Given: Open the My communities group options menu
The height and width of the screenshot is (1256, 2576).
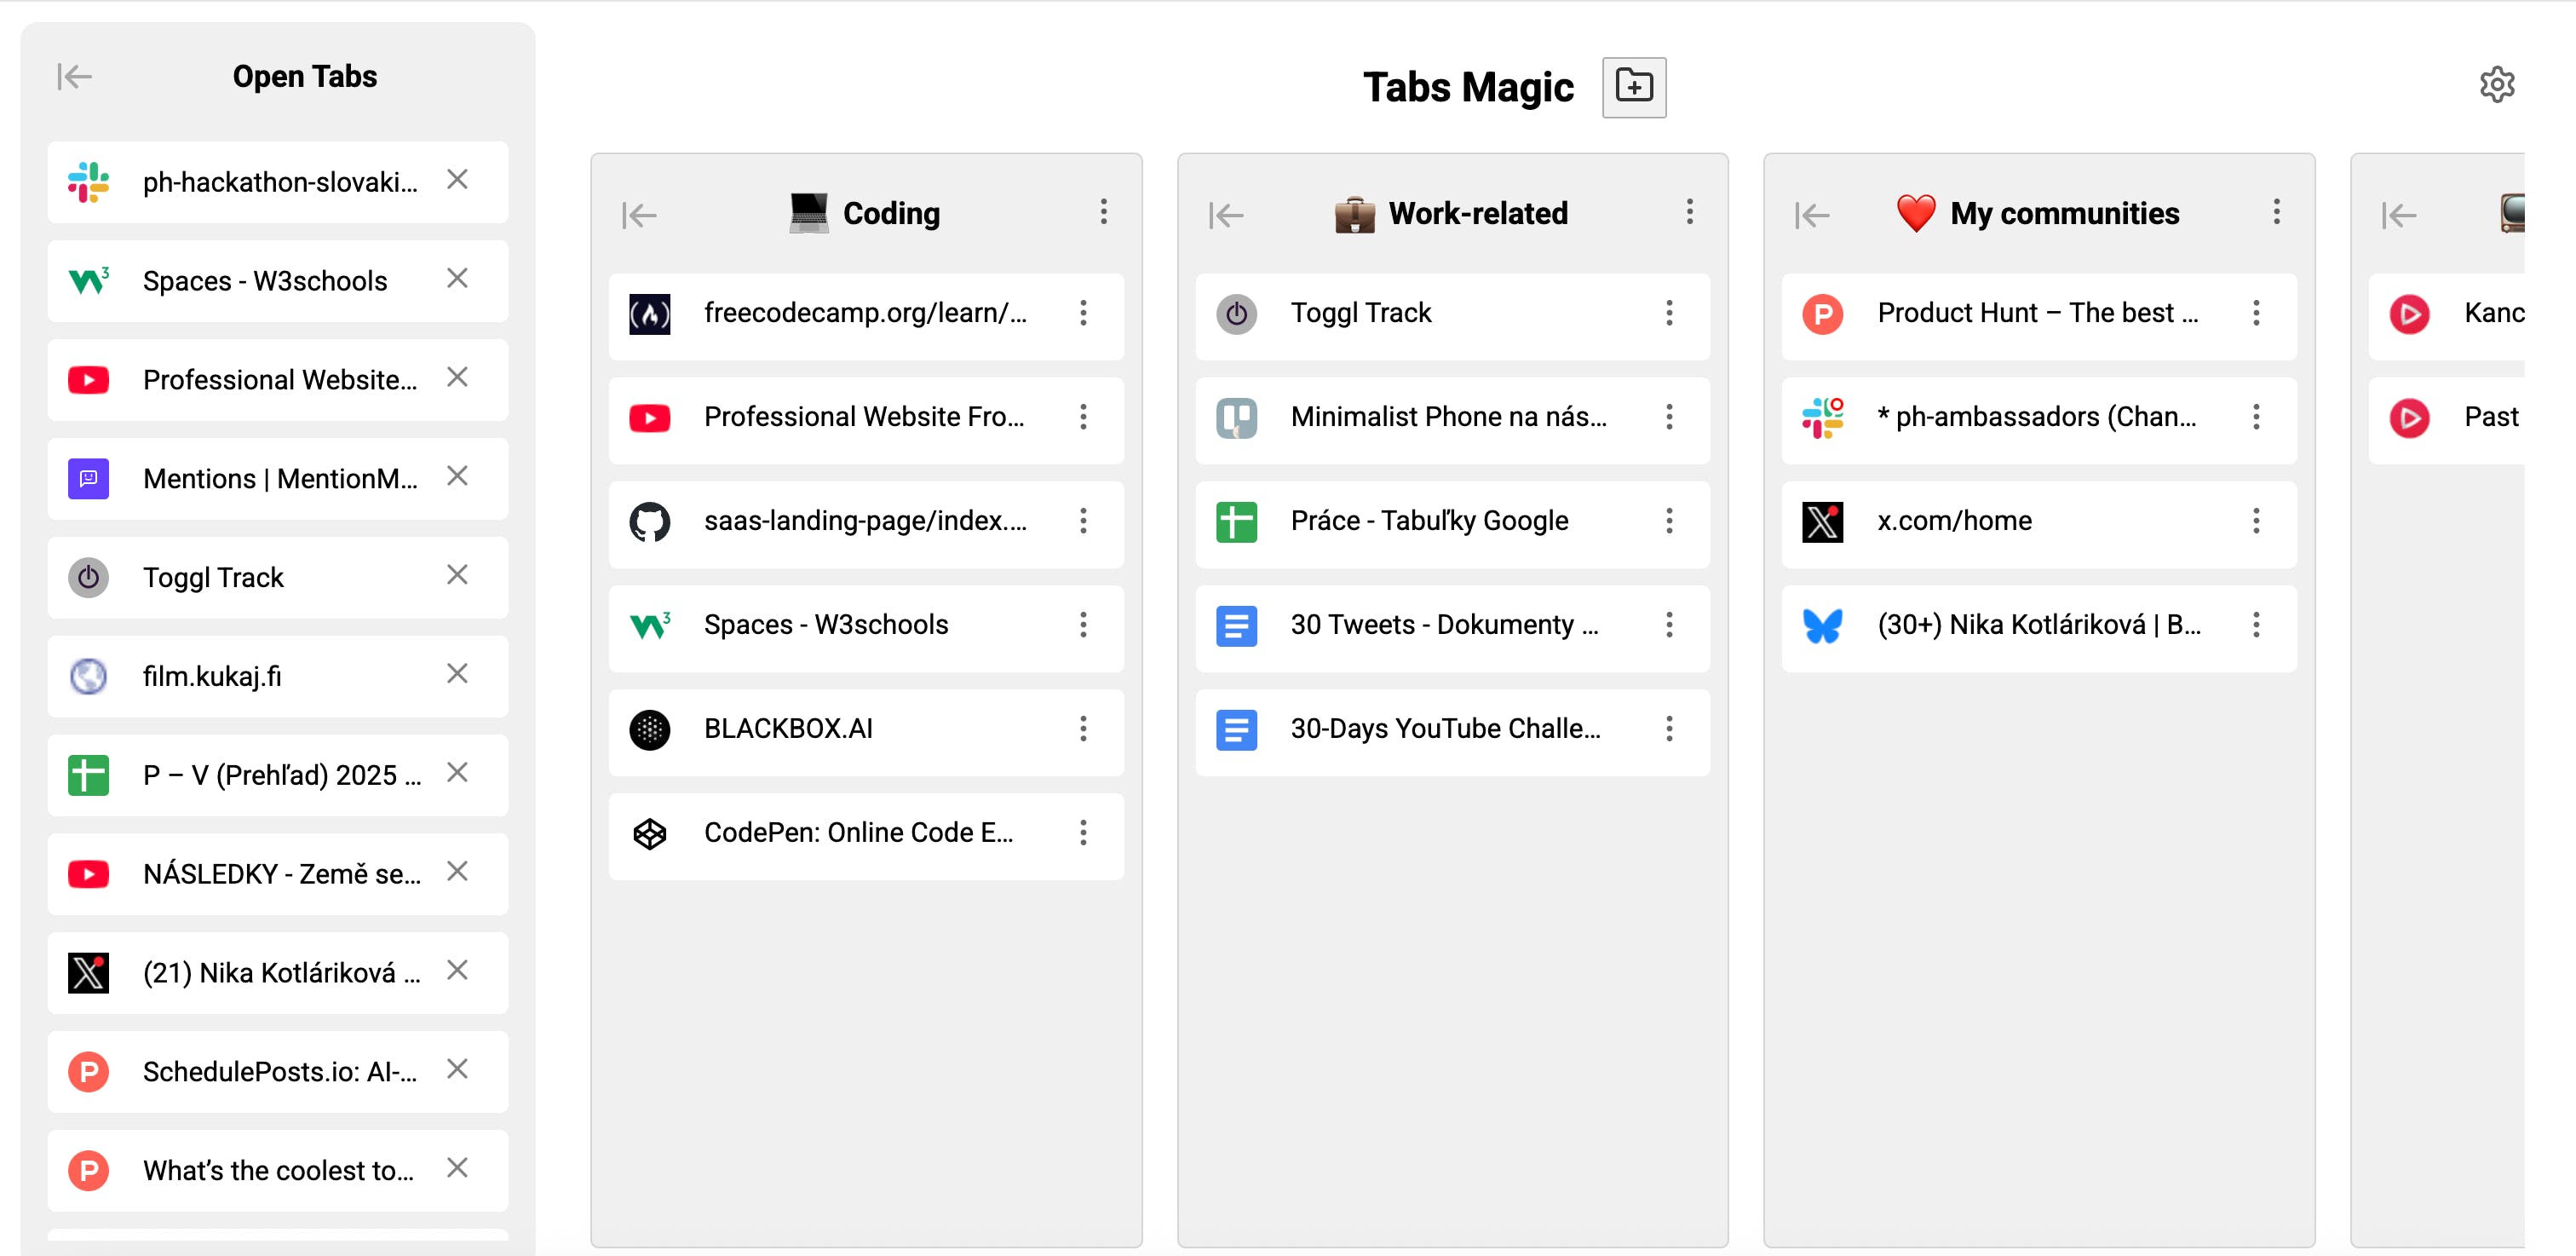Looking at the screenshot, I should [2277, 212].
